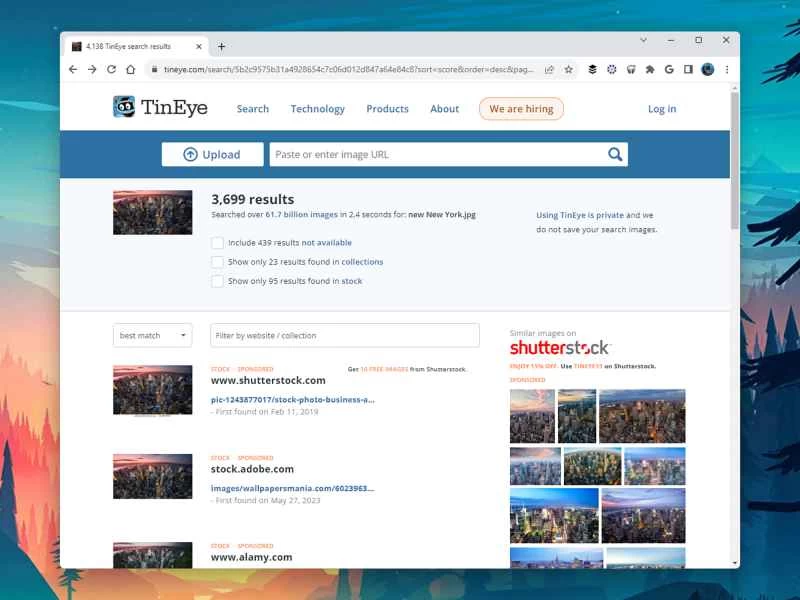
Task: Check Show only 23 results found in collections
Action: (x=217, y=261)
